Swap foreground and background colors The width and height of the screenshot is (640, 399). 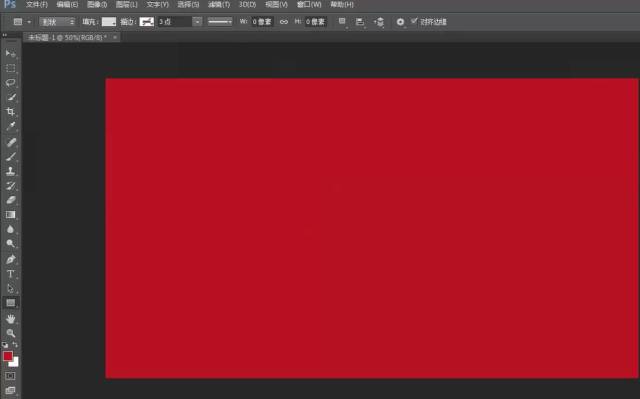tap(15, 345)
